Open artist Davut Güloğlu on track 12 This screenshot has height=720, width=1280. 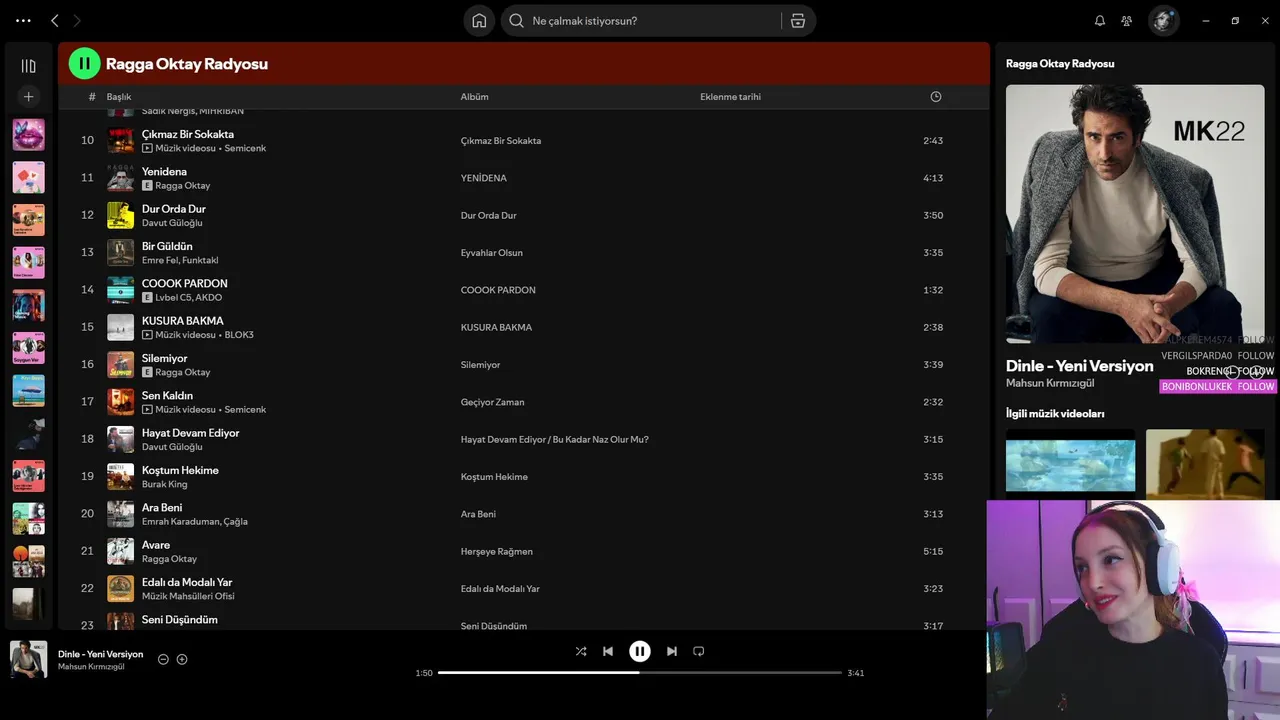click(172, 223)
